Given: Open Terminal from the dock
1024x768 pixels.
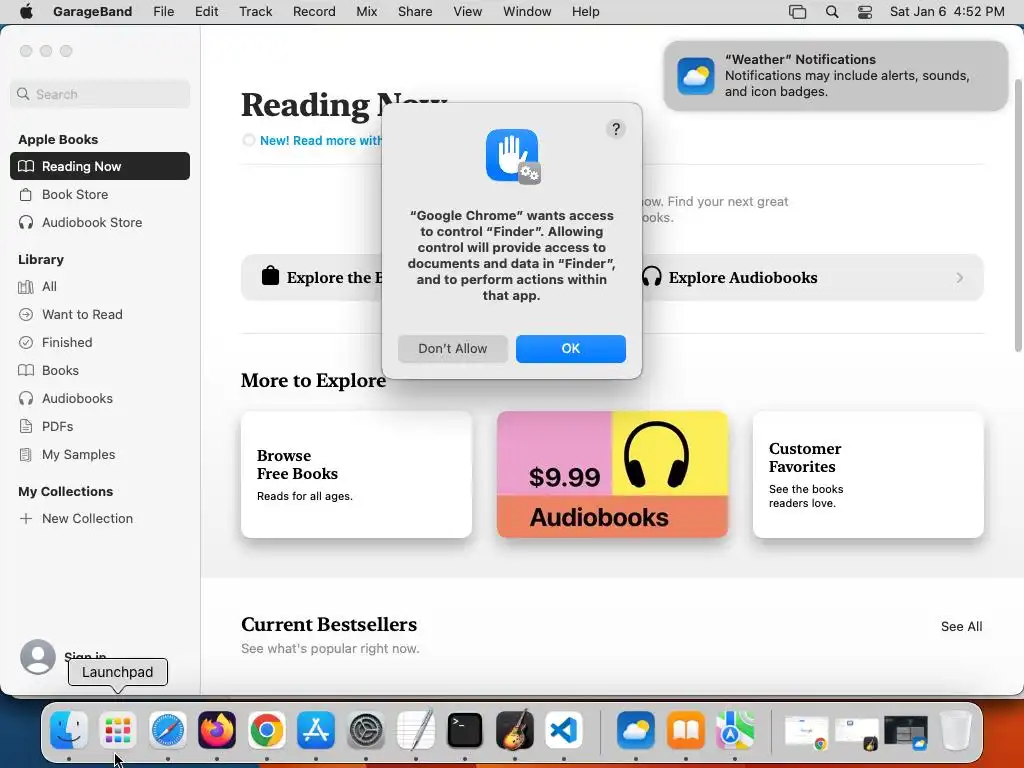Looking at the screenshot, I should point(465,729).
